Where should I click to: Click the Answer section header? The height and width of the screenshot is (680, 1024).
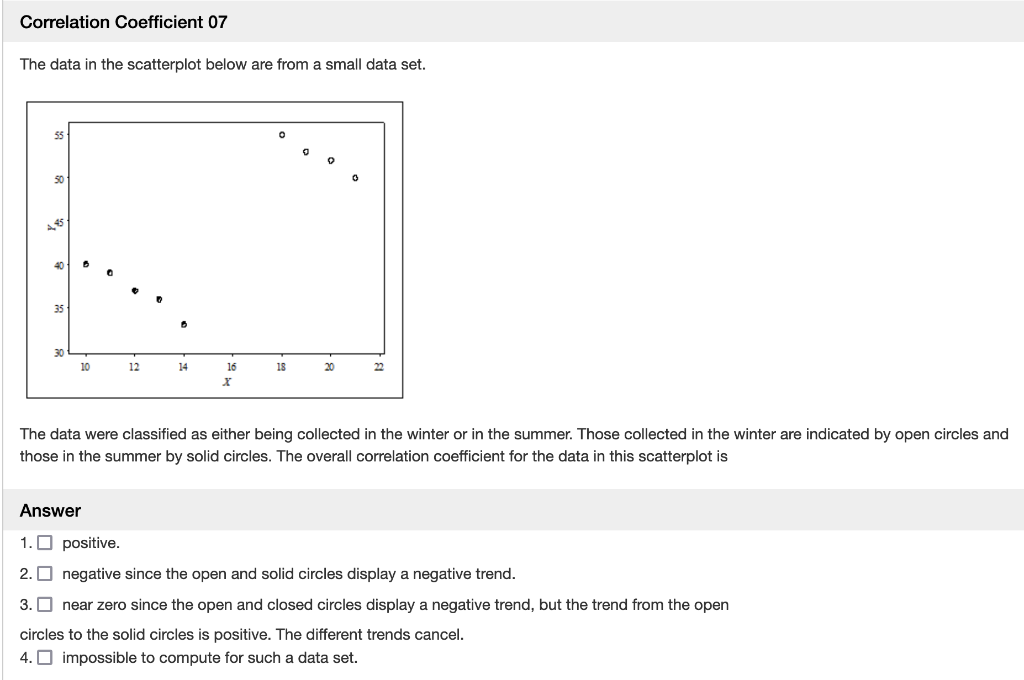coord(50,510)
